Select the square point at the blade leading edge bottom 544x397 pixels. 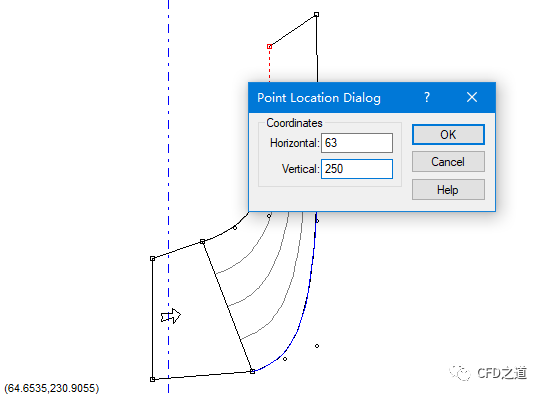tap(253, 372)
